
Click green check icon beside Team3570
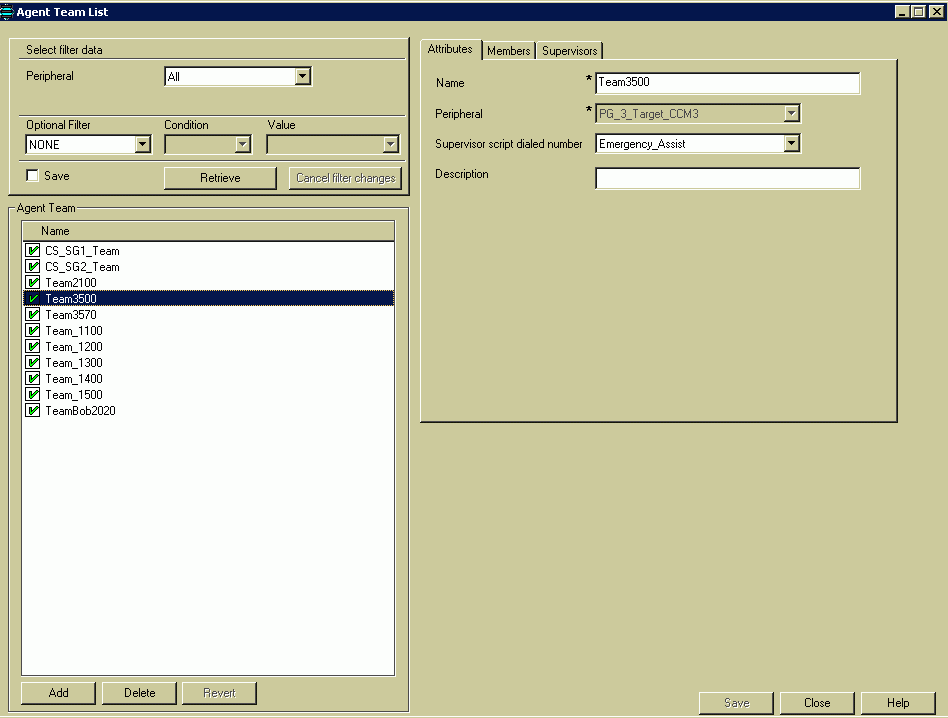tap(33, 314)
